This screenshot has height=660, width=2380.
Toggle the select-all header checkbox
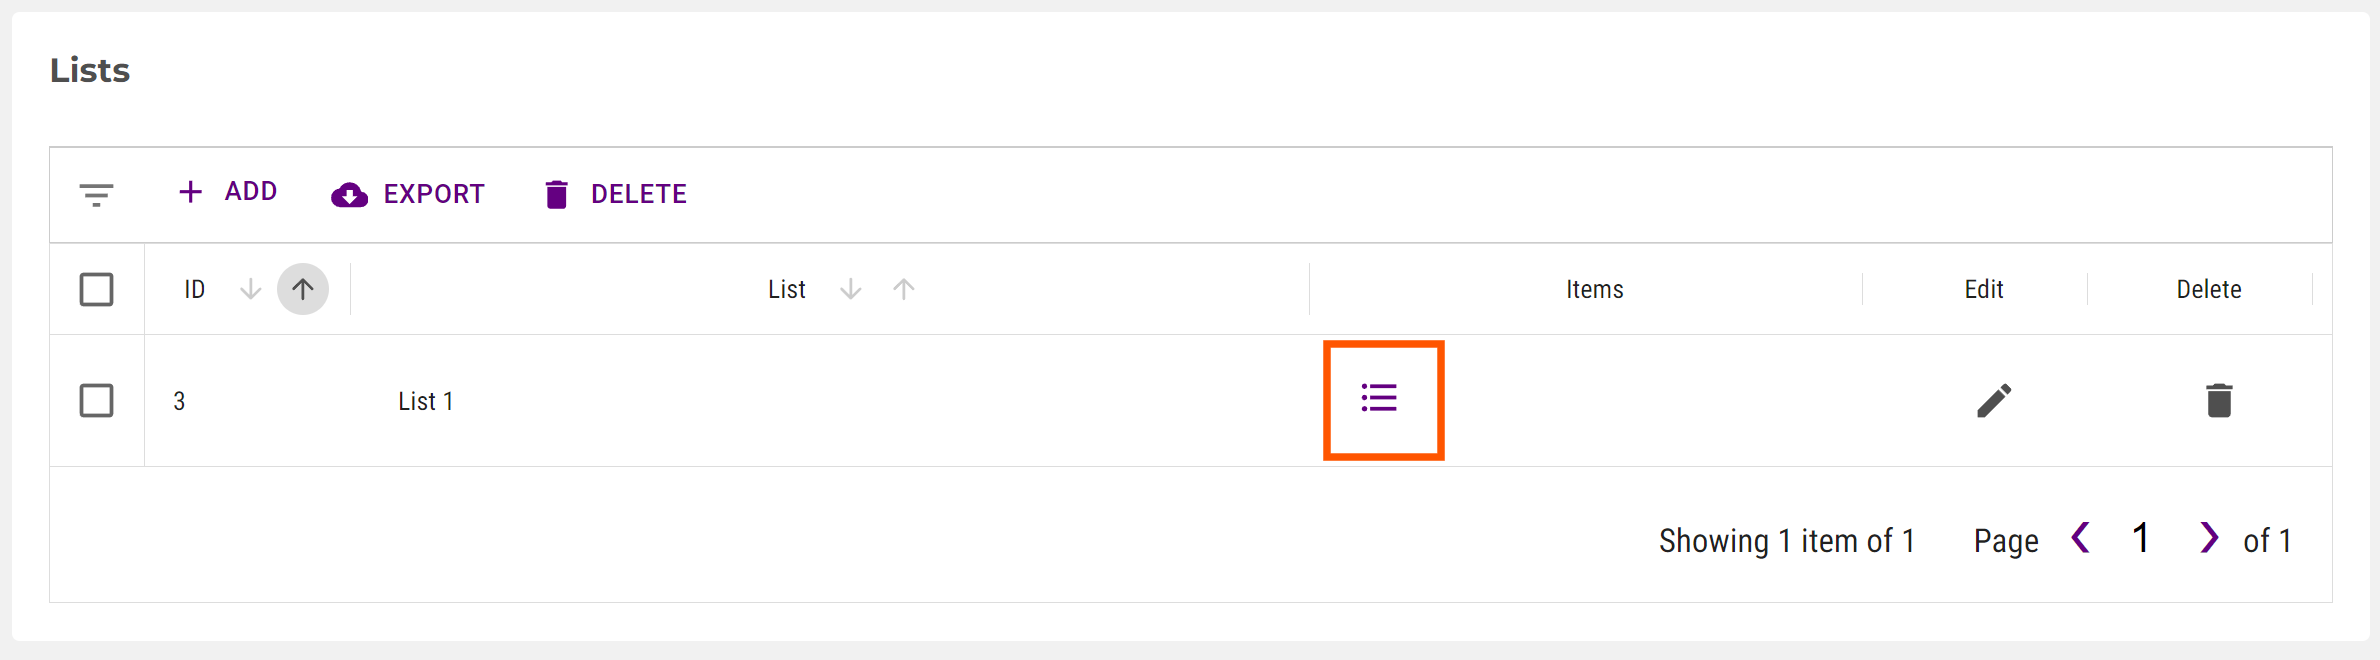coord(96,290)
